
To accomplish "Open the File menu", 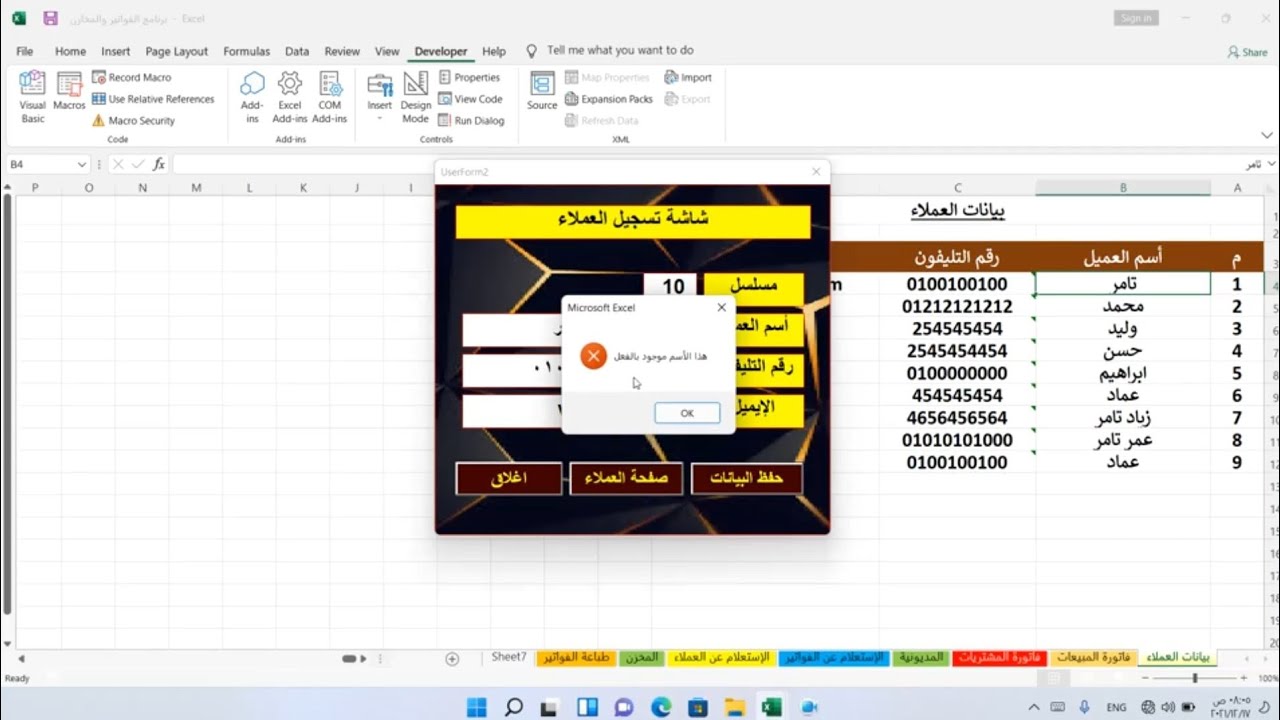I will 25,51.
